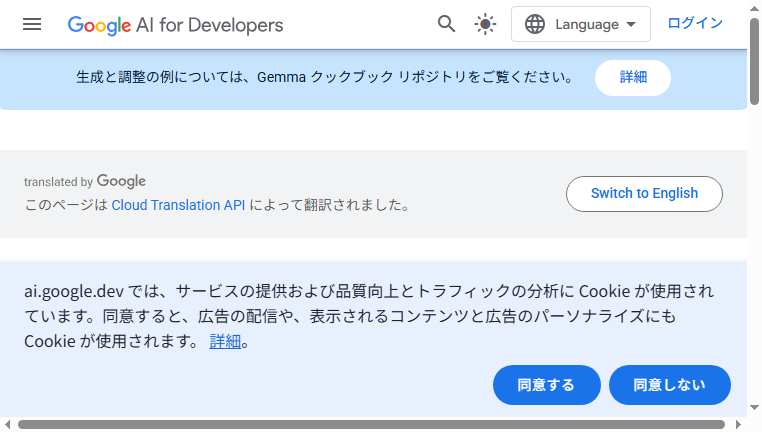Toggle the light/dark theme sun icon
Viewport: 762px width, 432px height.
[485, 24]
